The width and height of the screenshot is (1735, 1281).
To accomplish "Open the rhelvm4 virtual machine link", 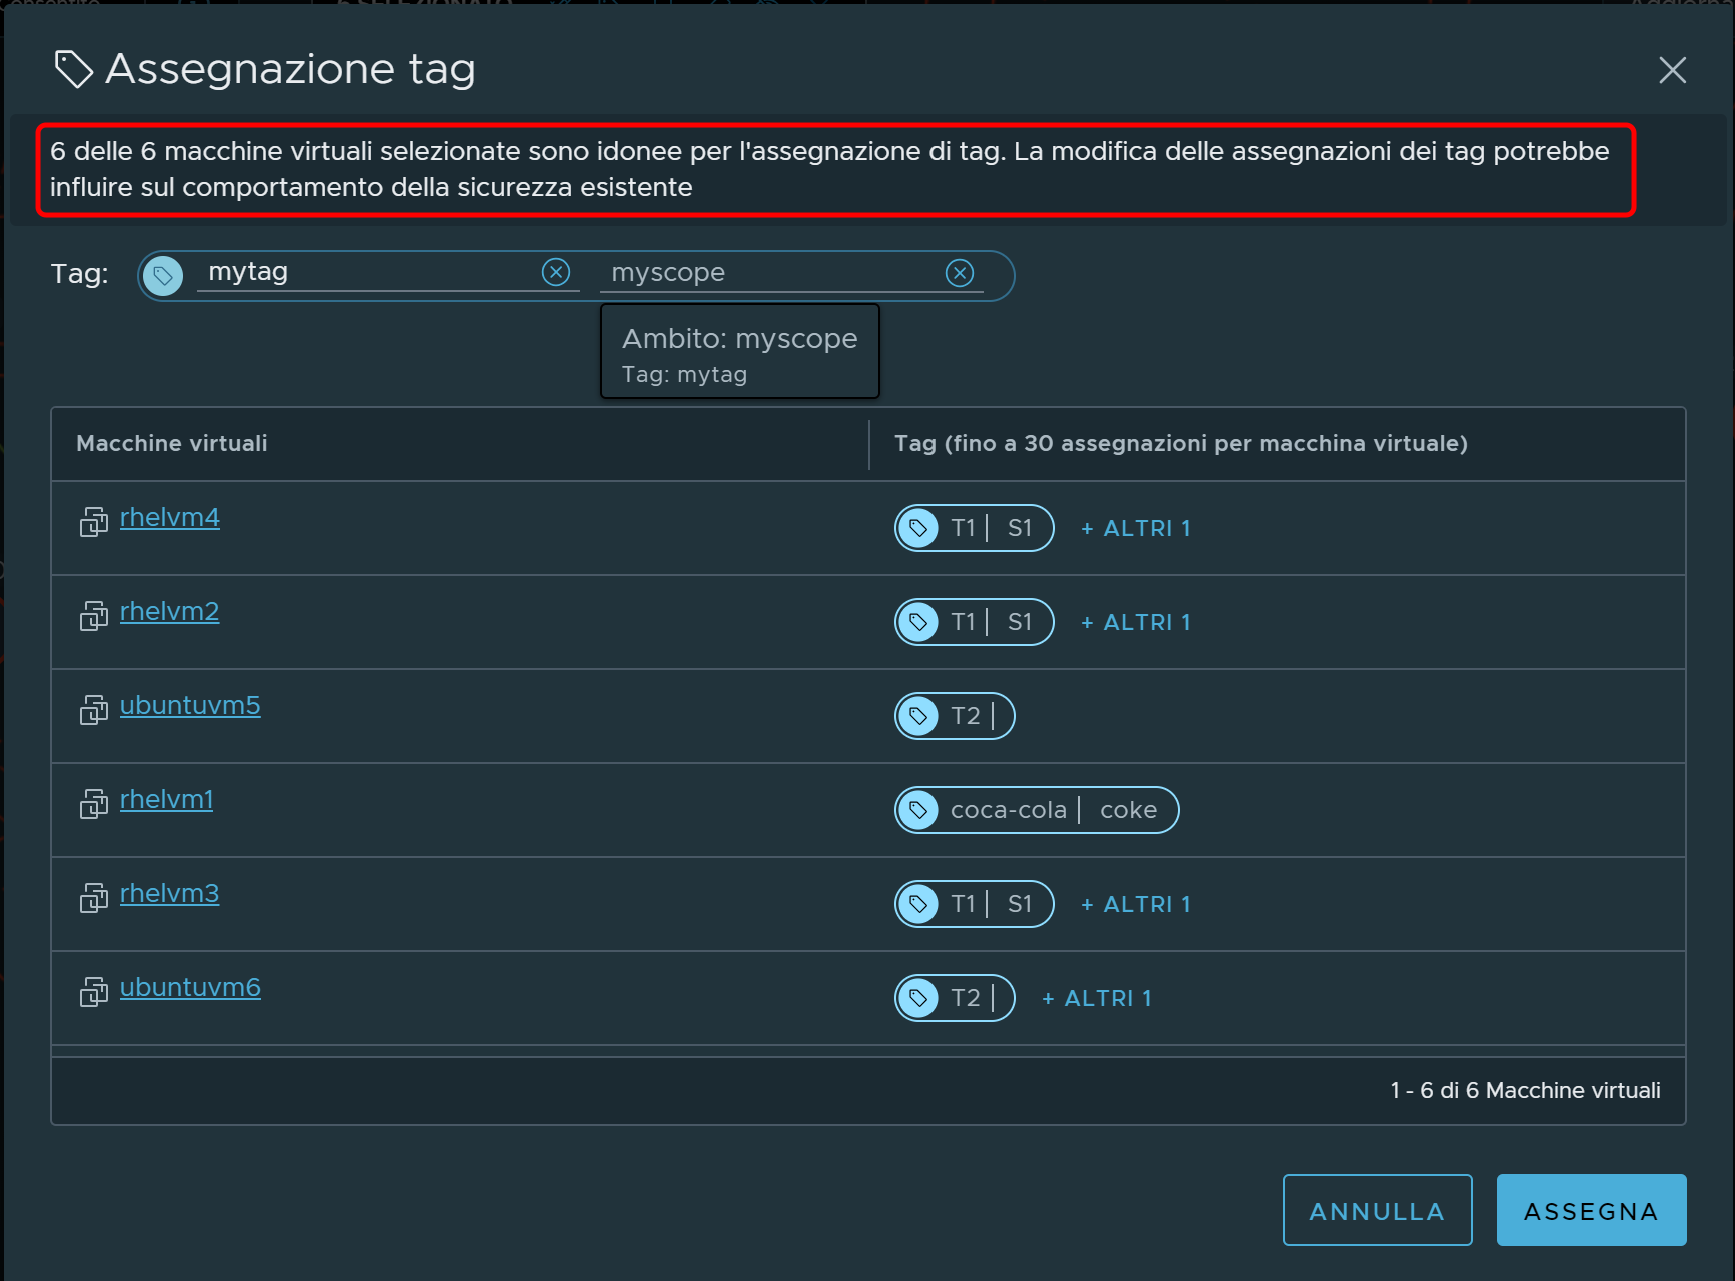I will click(x=170, y=518).
